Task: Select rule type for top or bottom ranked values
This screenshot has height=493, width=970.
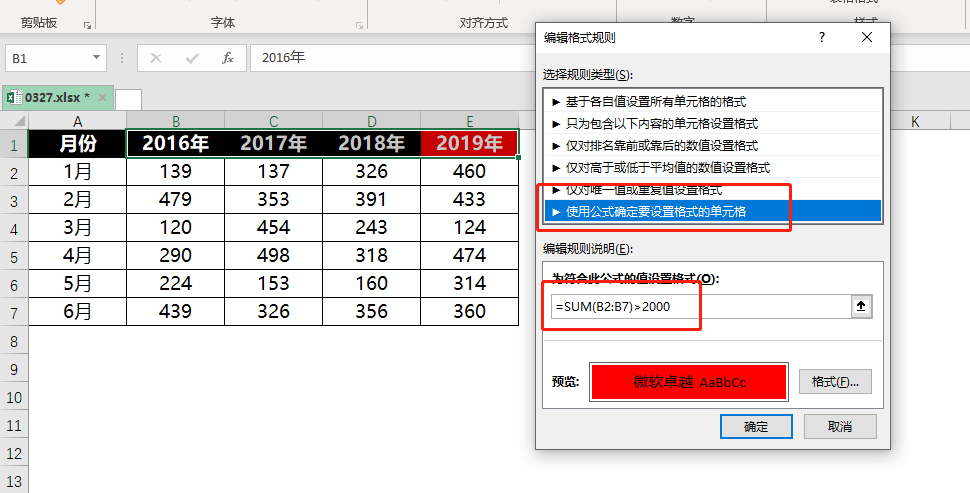Action: point(714,145)
